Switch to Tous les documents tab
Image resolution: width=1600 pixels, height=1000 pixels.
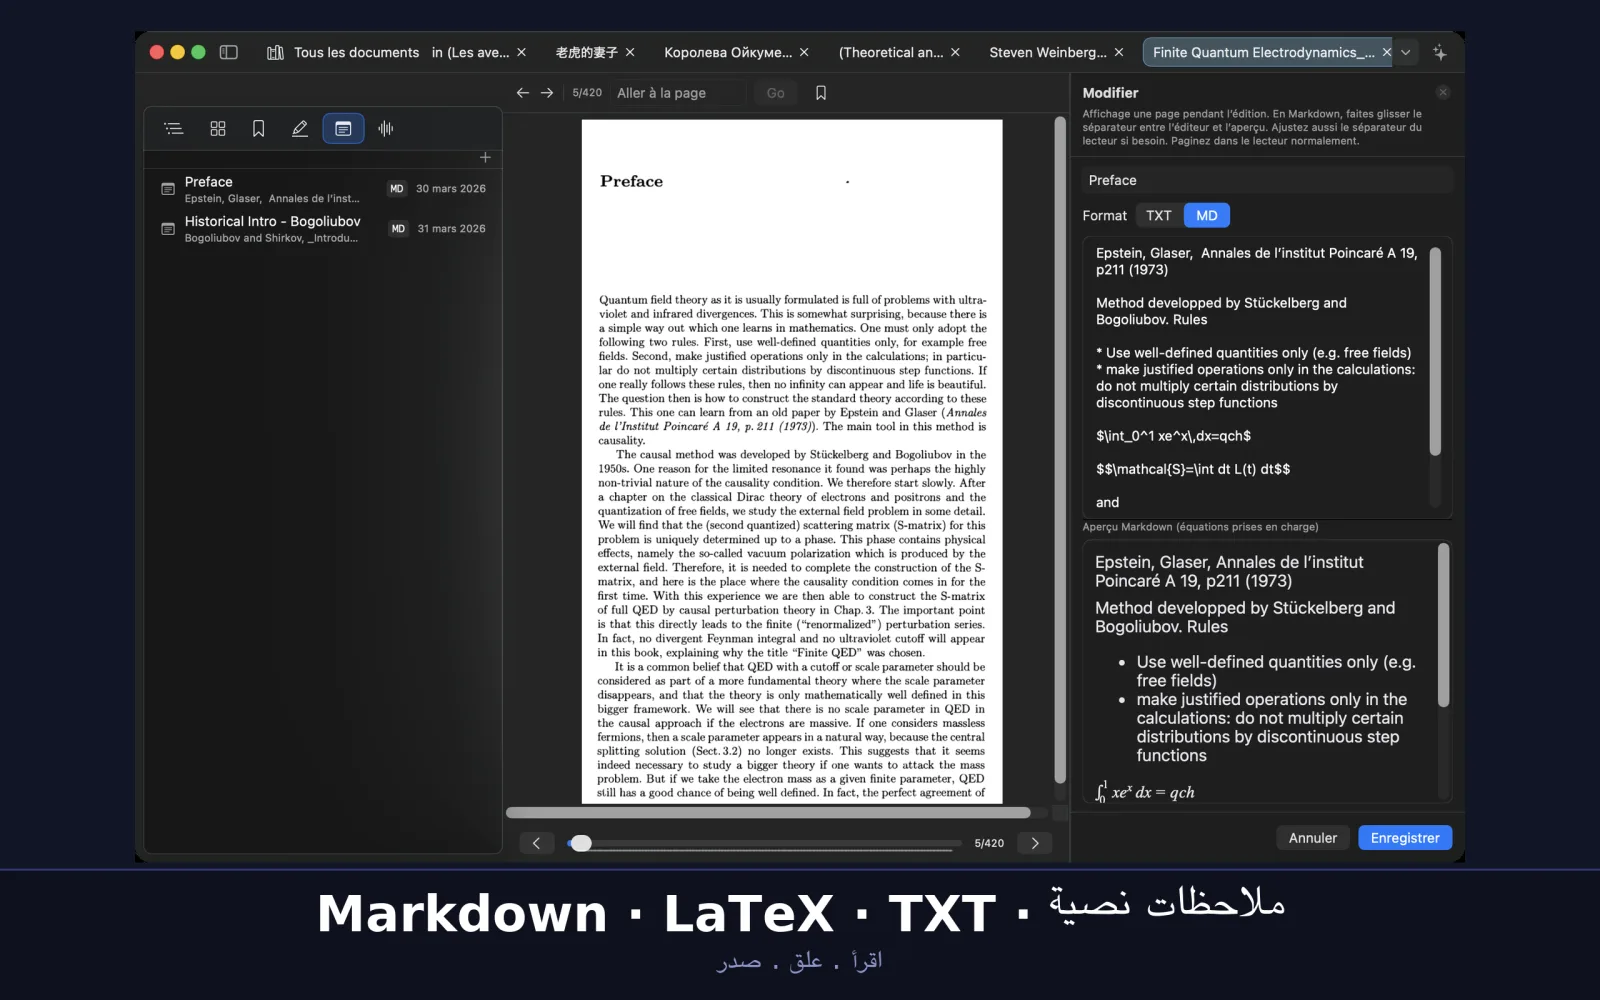(x=356, y=52)
